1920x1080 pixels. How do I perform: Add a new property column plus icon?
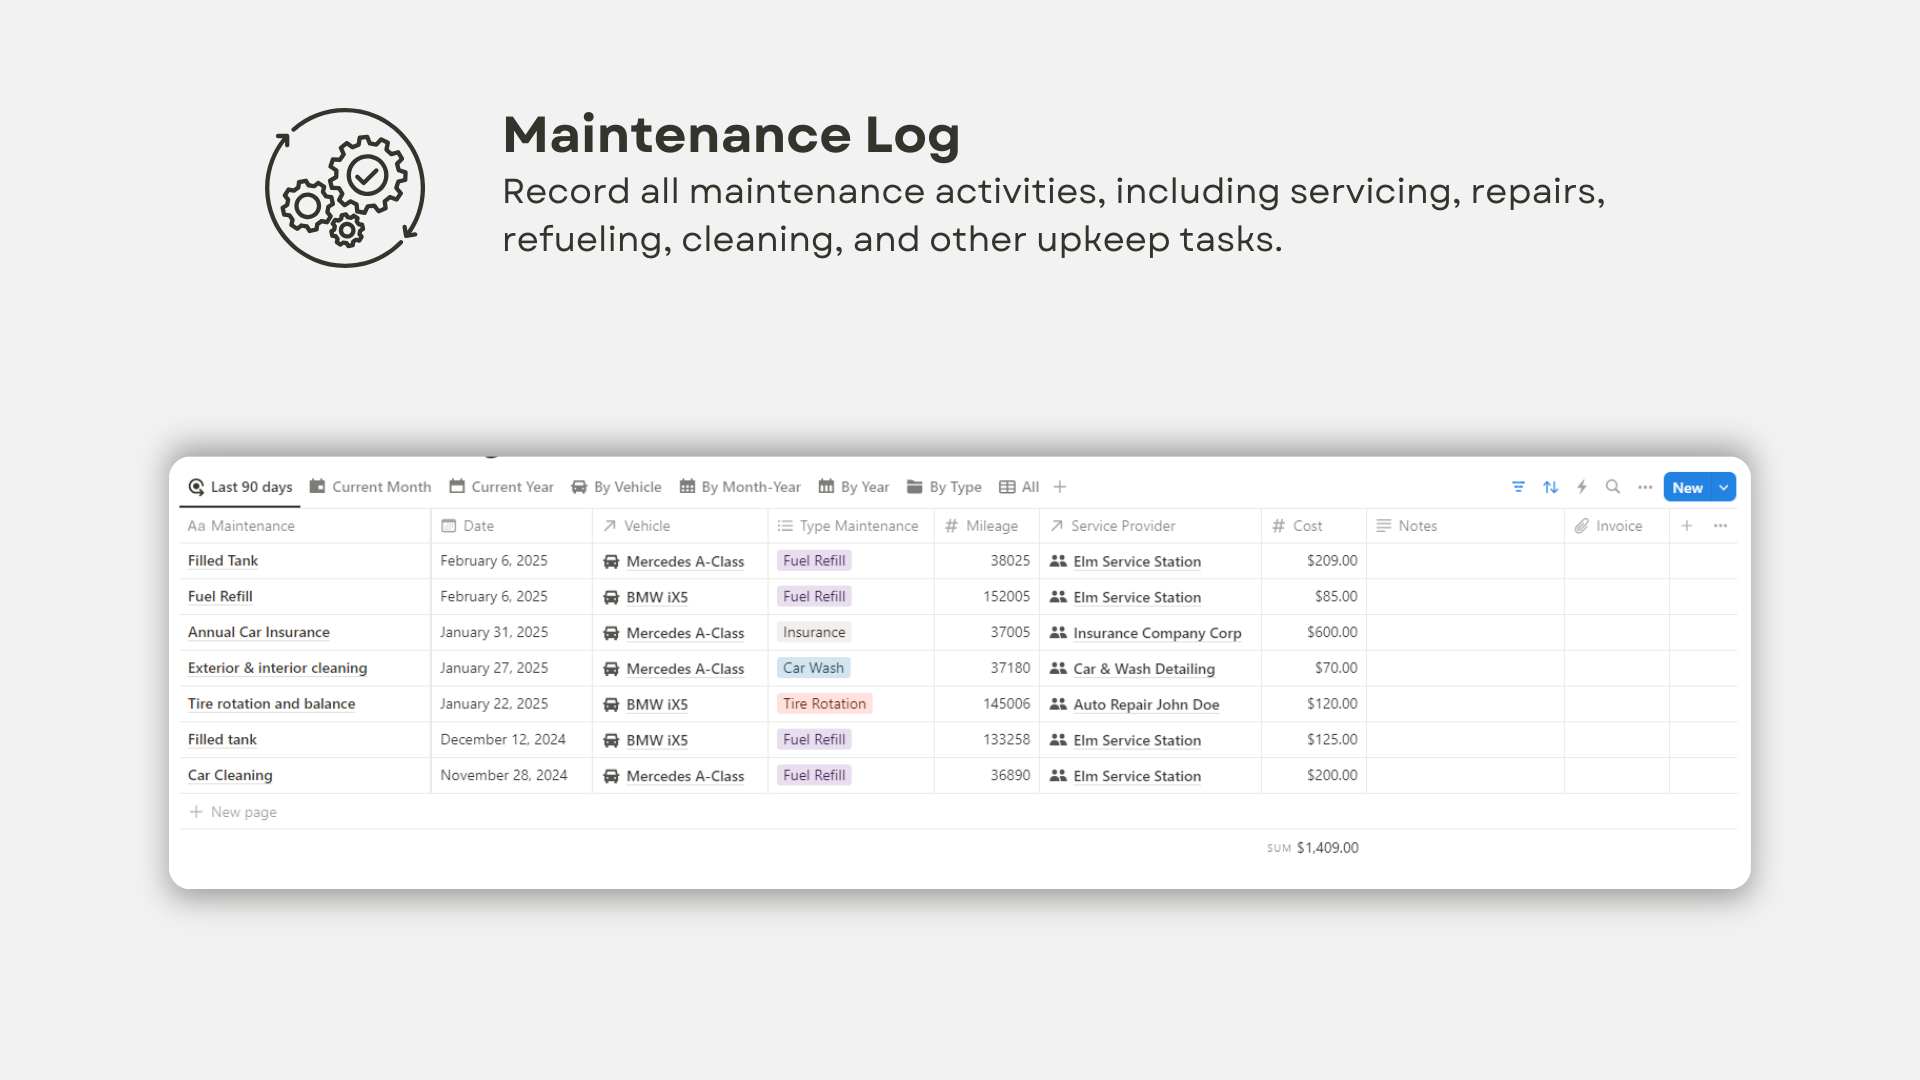click(x=1687, y=526)
